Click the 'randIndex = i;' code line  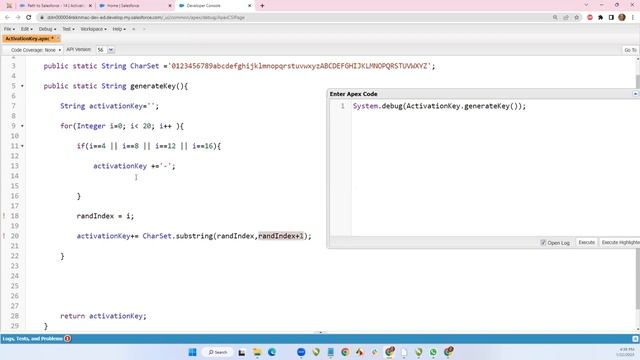click(105, 216)
